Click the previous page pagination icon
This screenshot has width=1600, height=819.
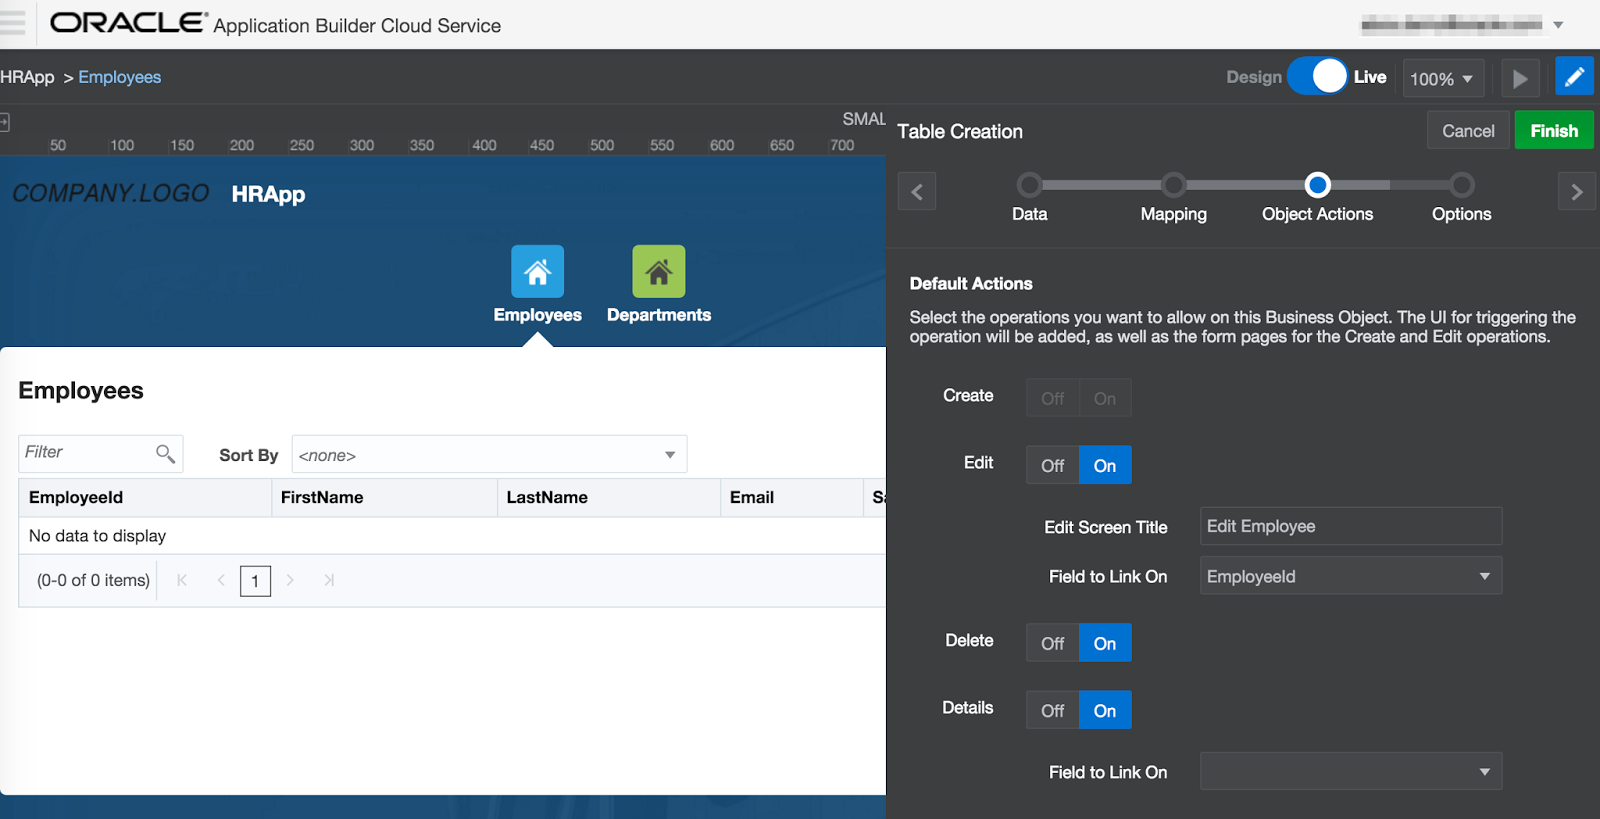click(221, 580)
